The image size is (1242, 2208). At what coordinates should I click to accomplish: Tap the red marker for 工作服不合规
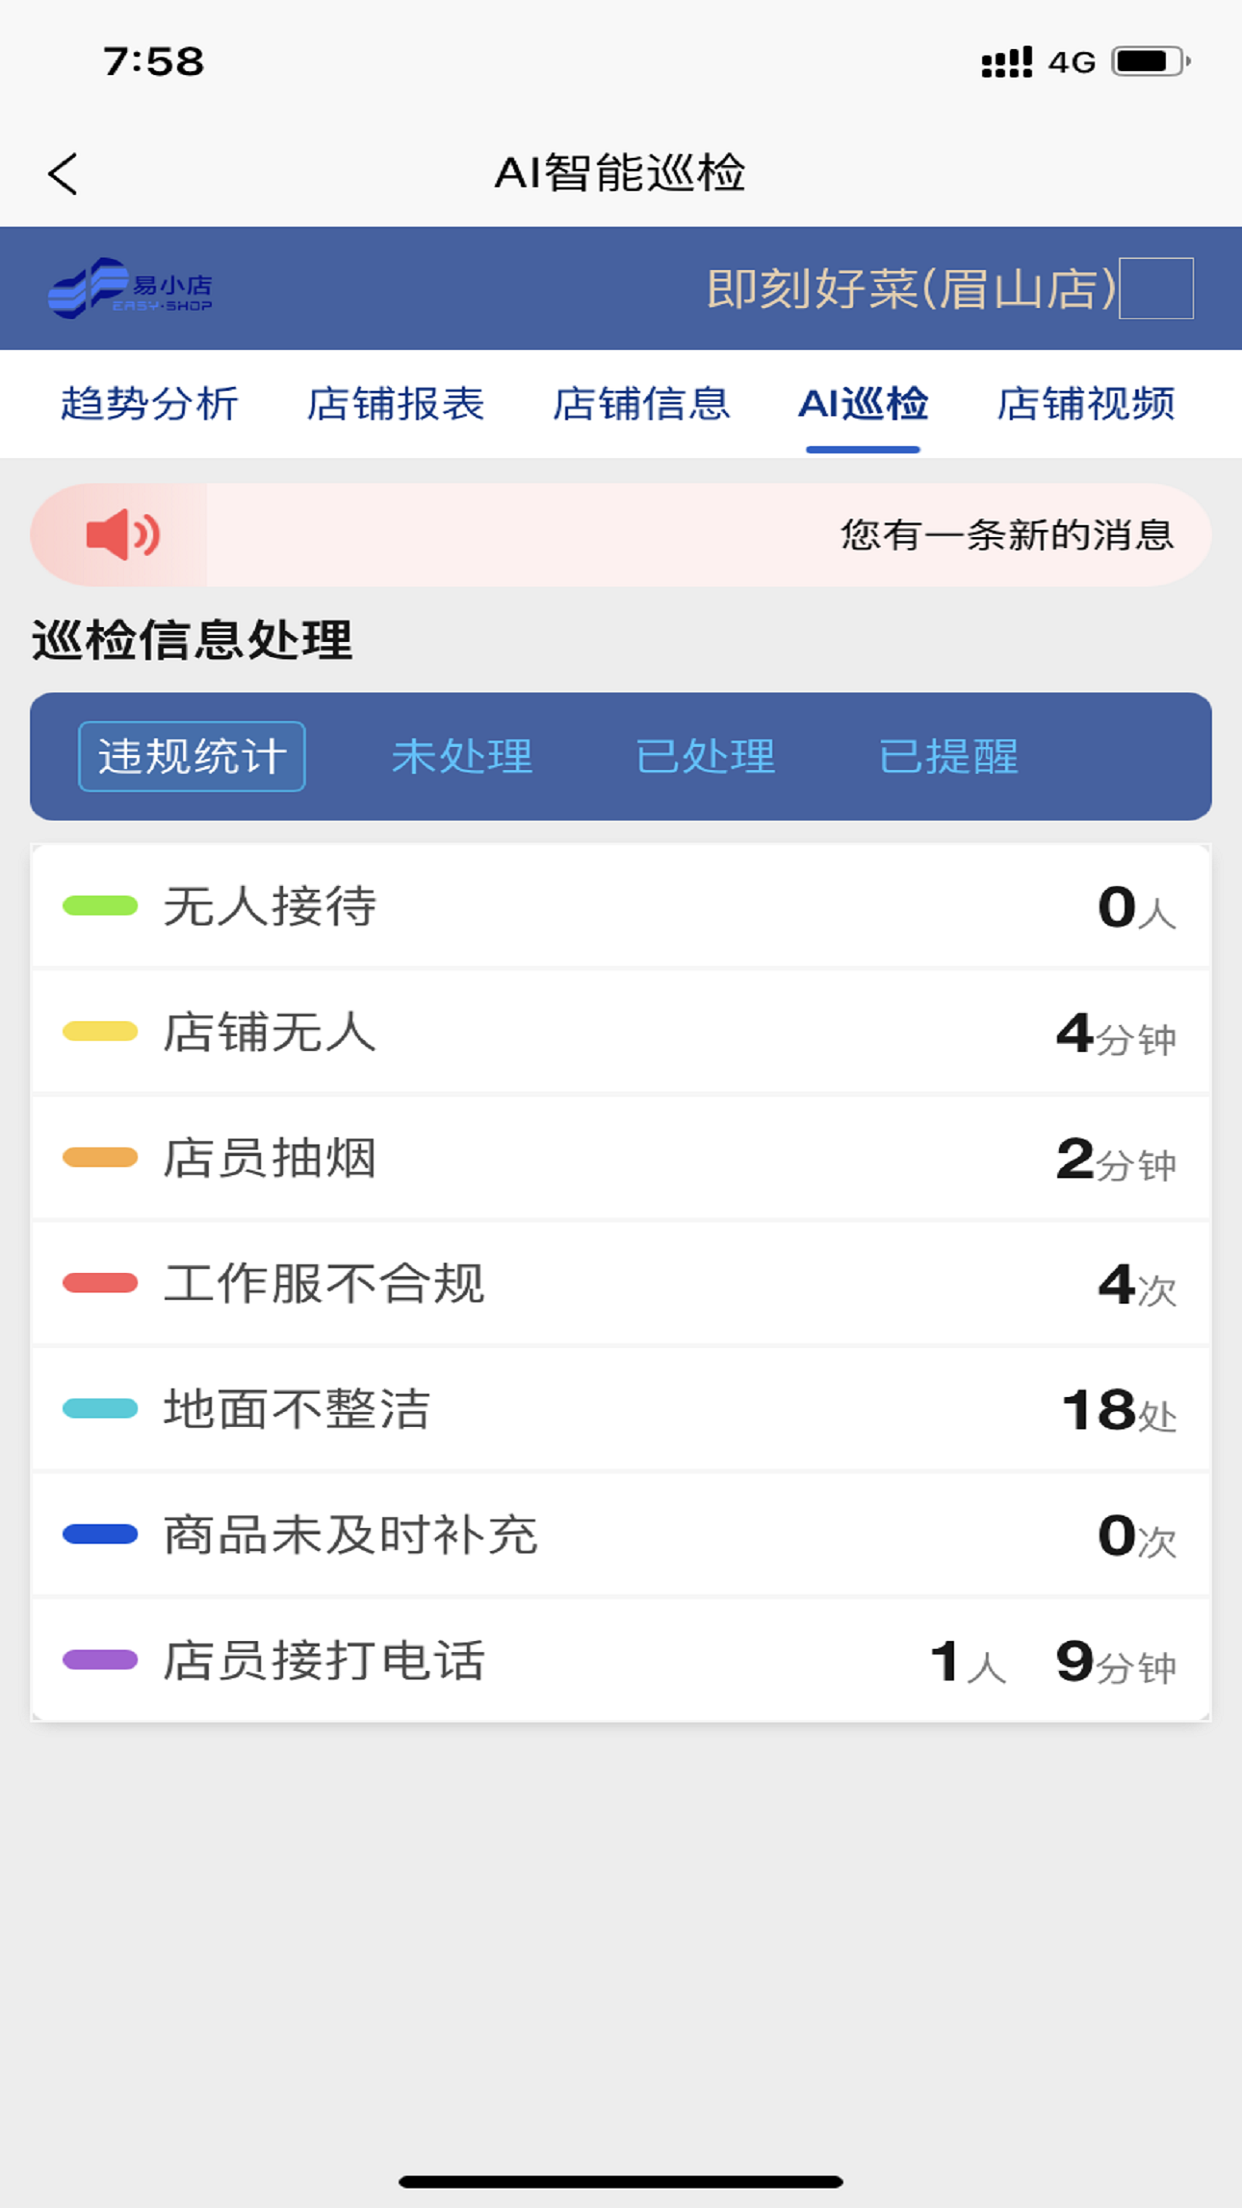(100, 1283)
